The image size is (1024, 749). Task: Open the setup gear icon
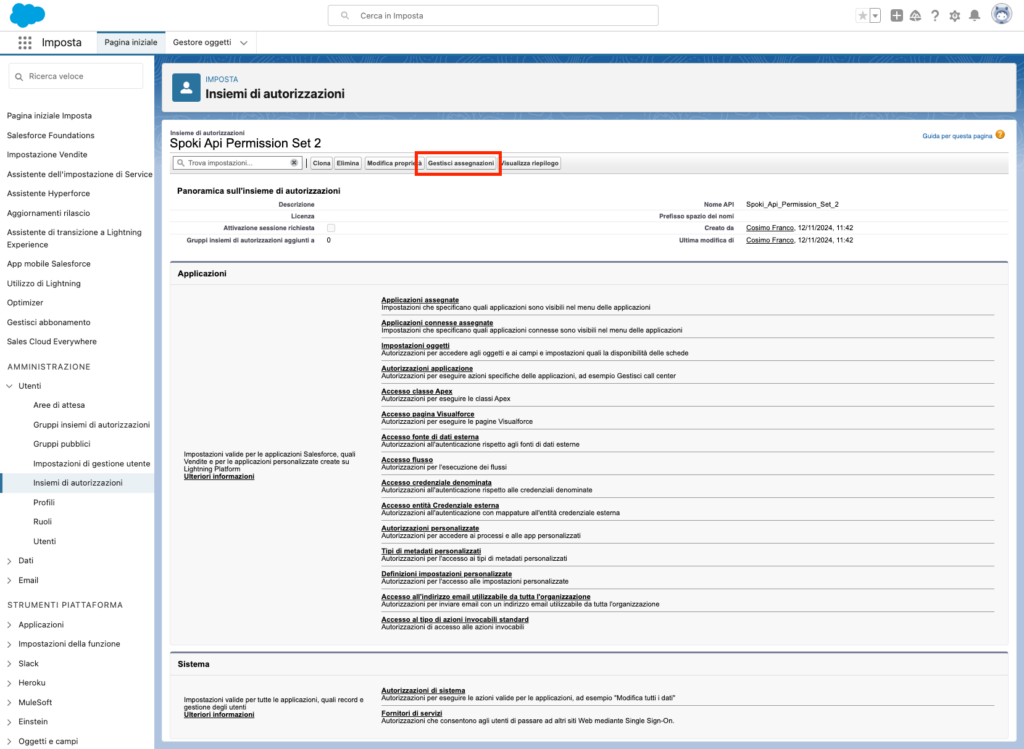tap(954, 16)
